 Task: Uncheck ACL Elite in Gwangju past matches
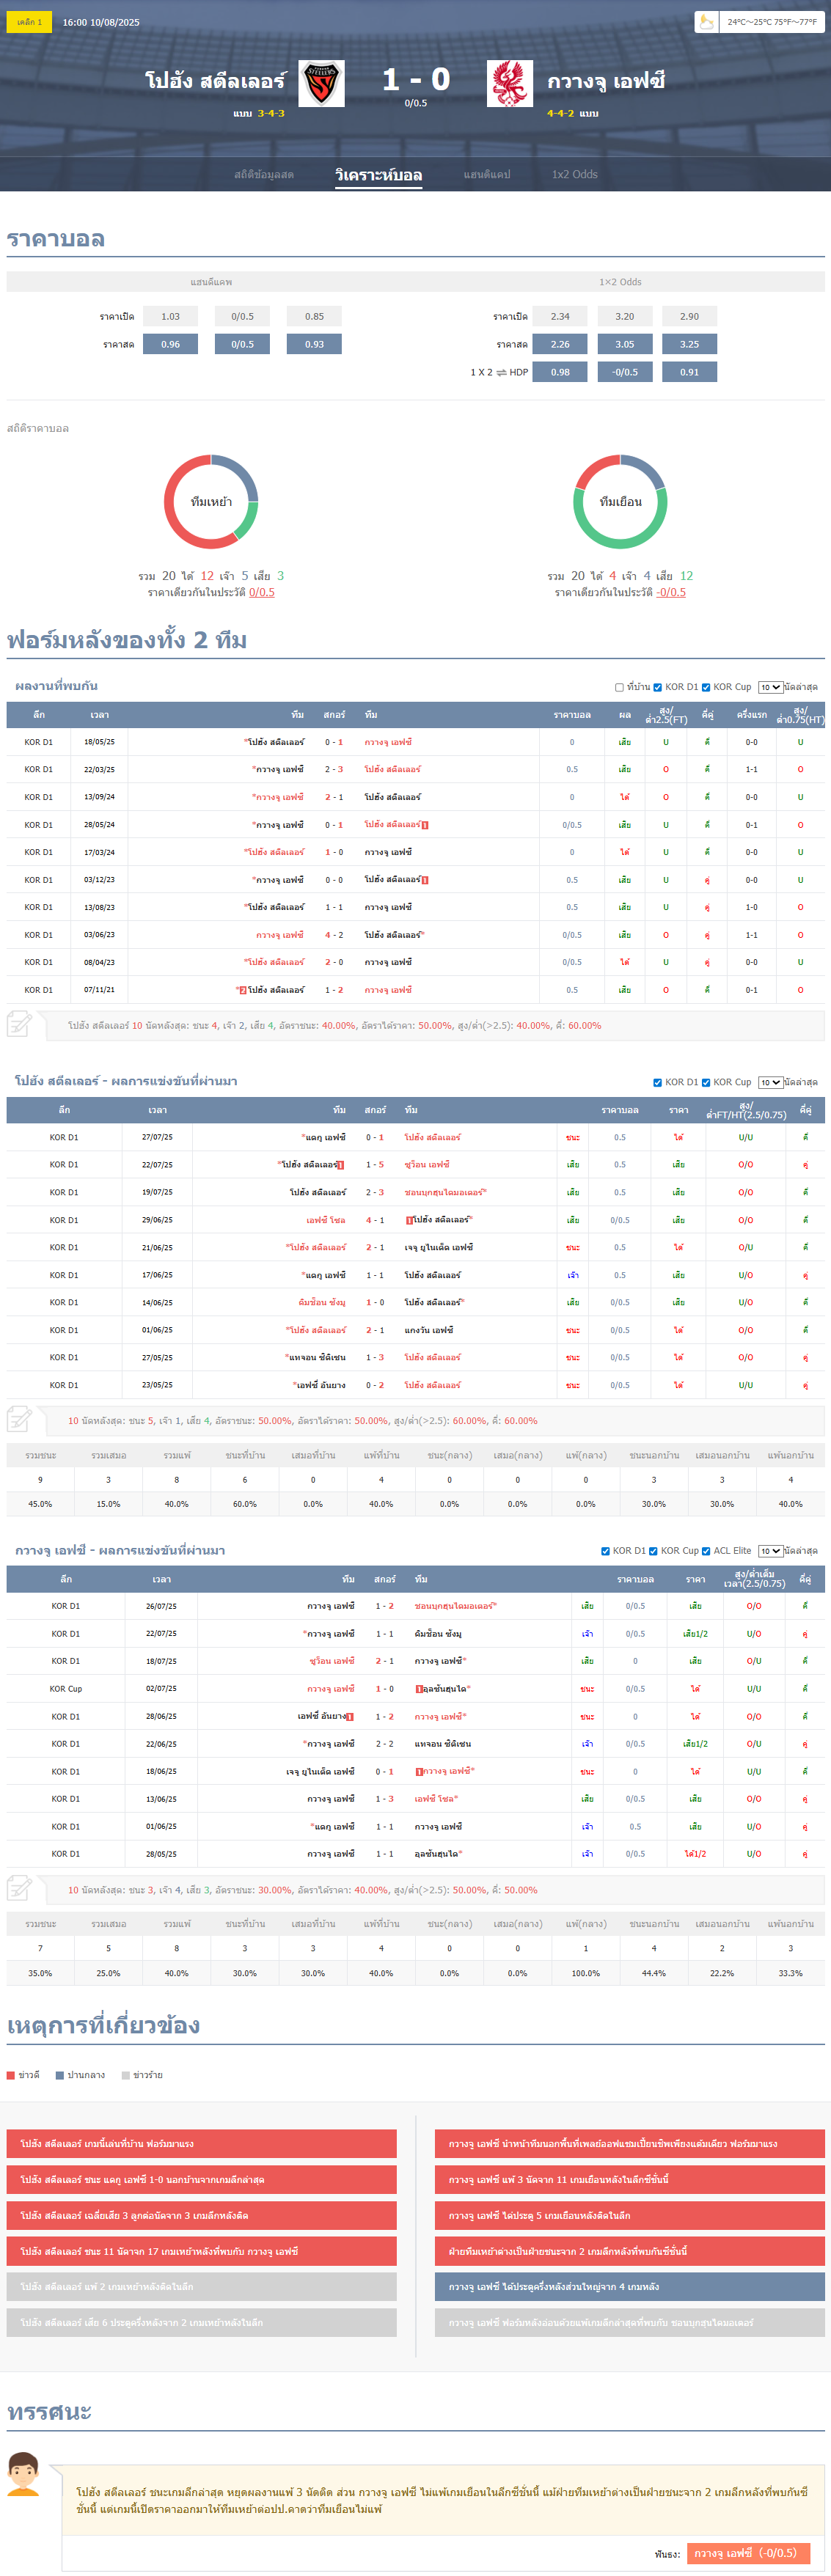point(706,1551)
